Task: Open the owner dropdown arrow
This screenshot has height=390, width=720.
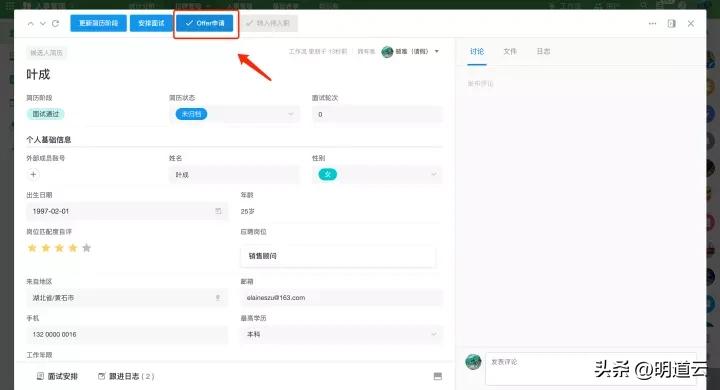Action: (437, 51)
